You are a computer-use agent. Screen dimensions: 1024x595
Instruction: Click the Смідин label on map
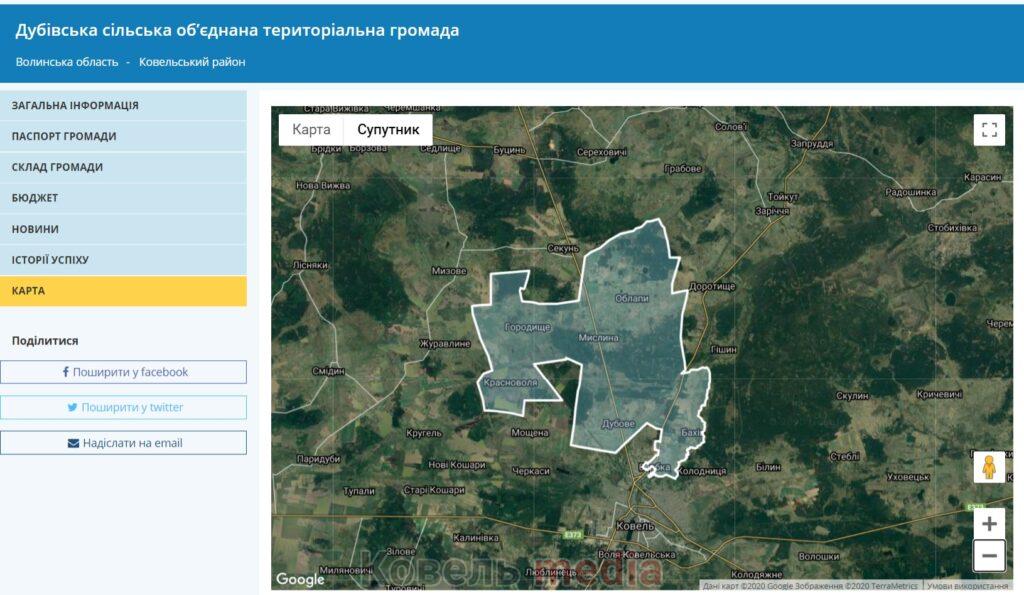point(328,371)
